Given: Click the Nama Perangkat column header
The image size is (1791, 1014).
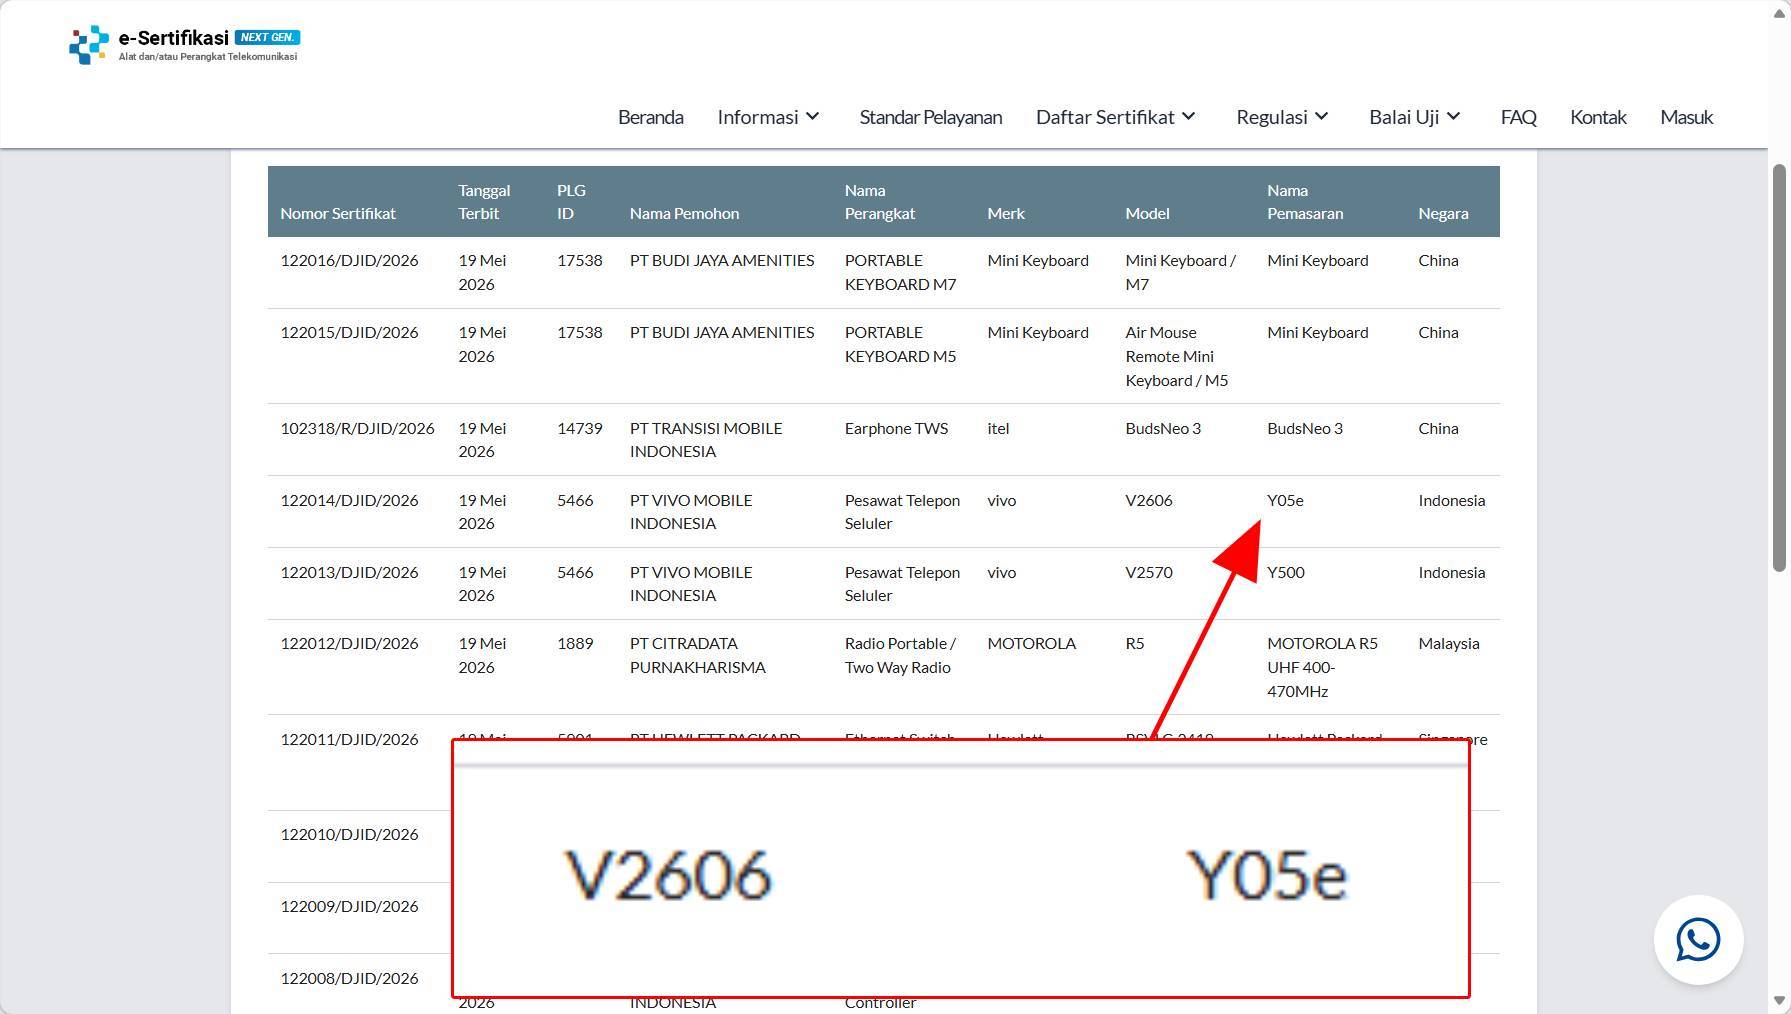Looking at the screenshot, I should (880, 202).
